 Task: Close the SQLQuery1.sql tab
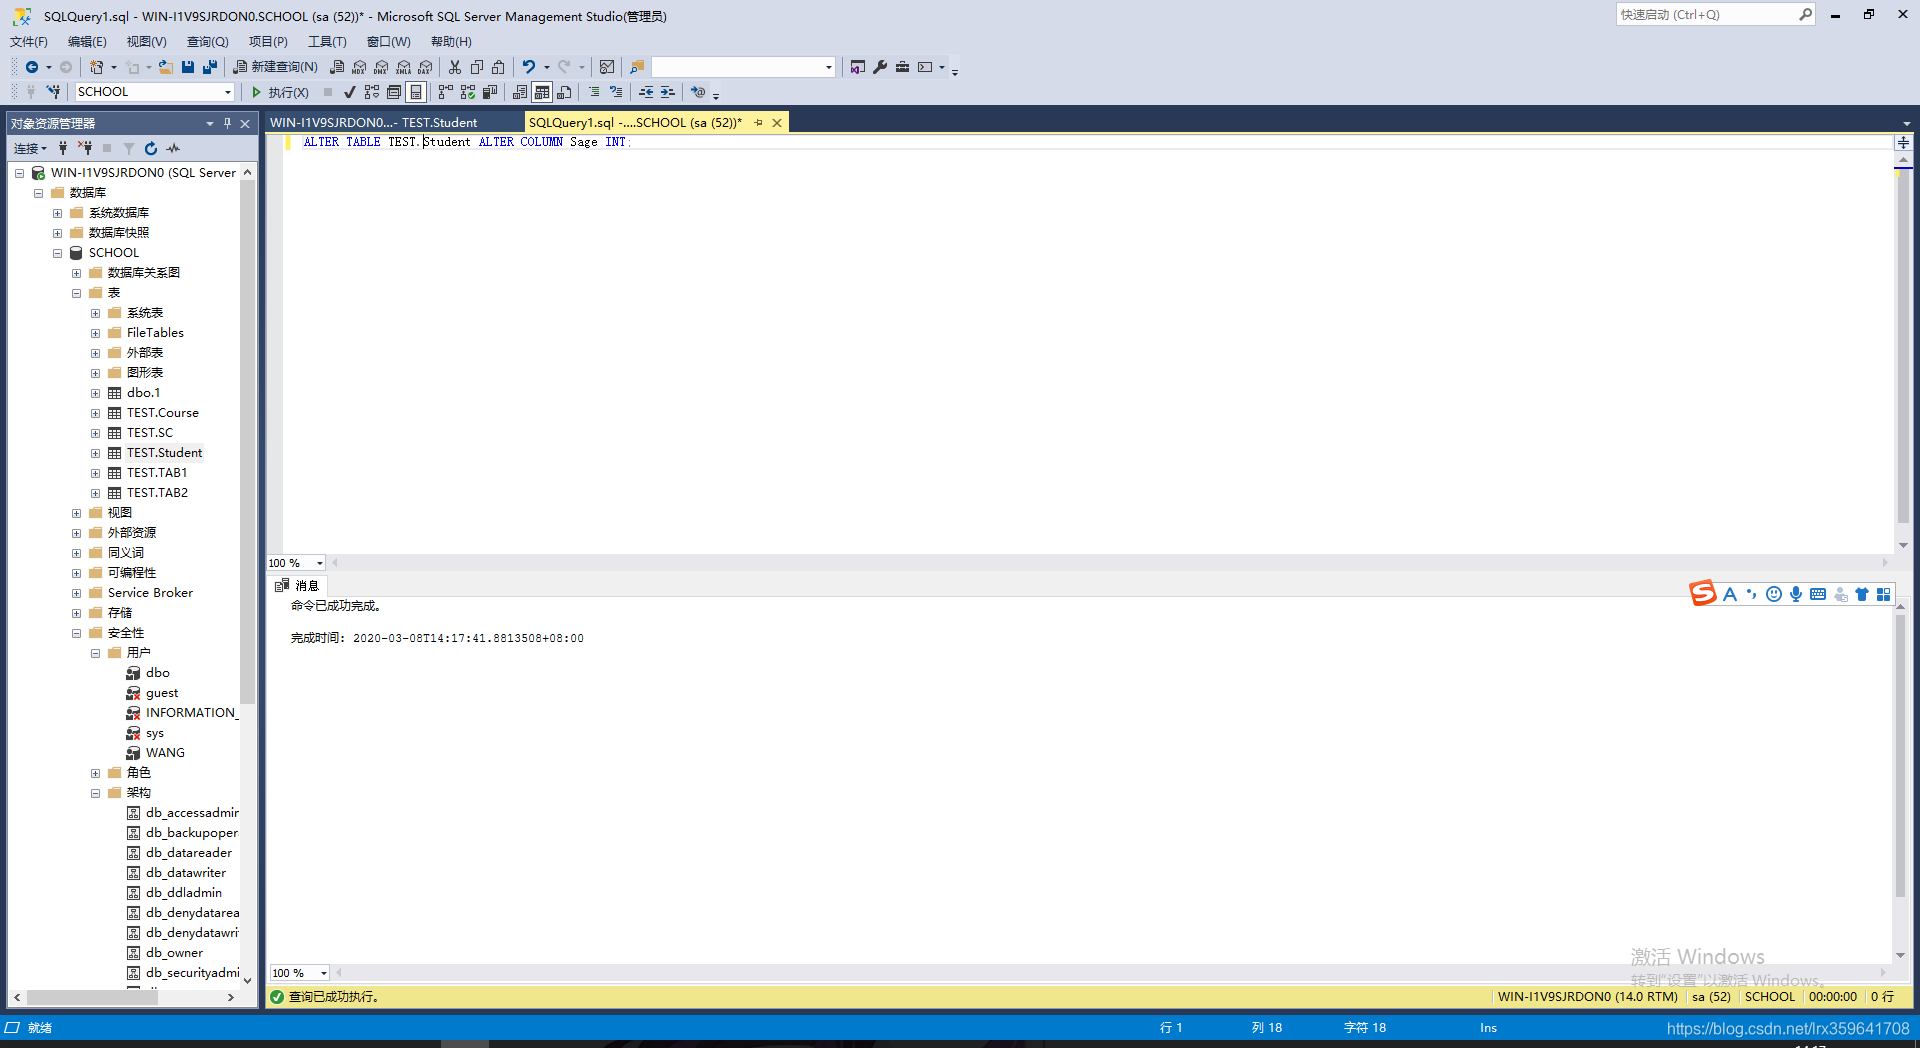(777, 123)
